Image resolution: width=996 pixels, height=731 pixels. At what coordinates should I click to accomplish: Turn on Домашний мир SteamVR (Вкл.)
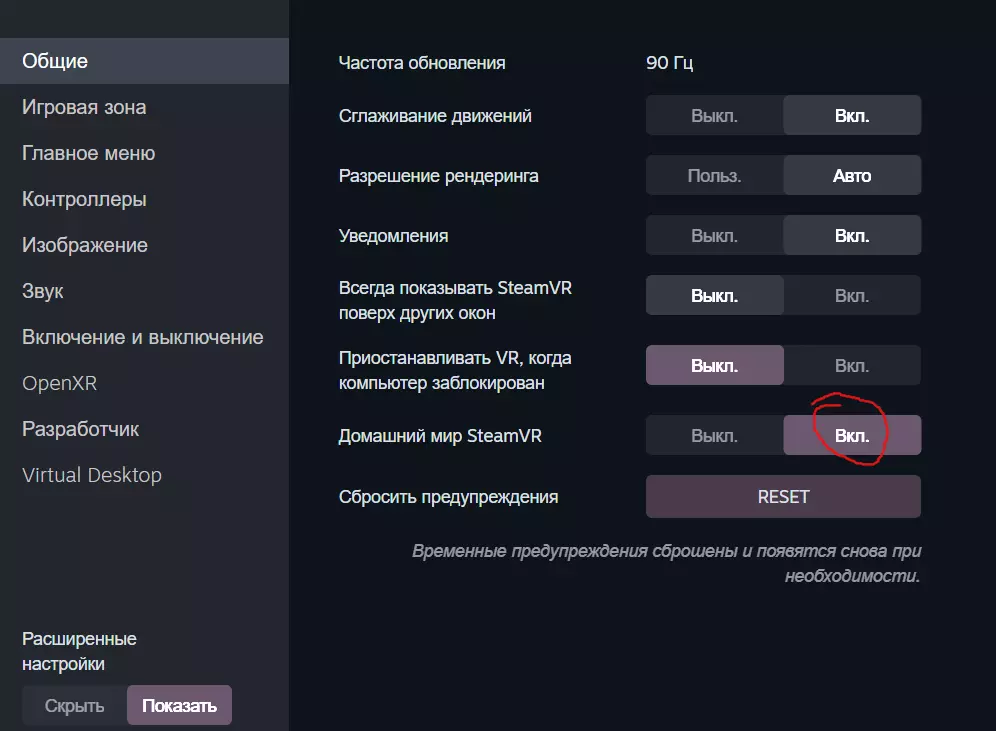point(852,435)
